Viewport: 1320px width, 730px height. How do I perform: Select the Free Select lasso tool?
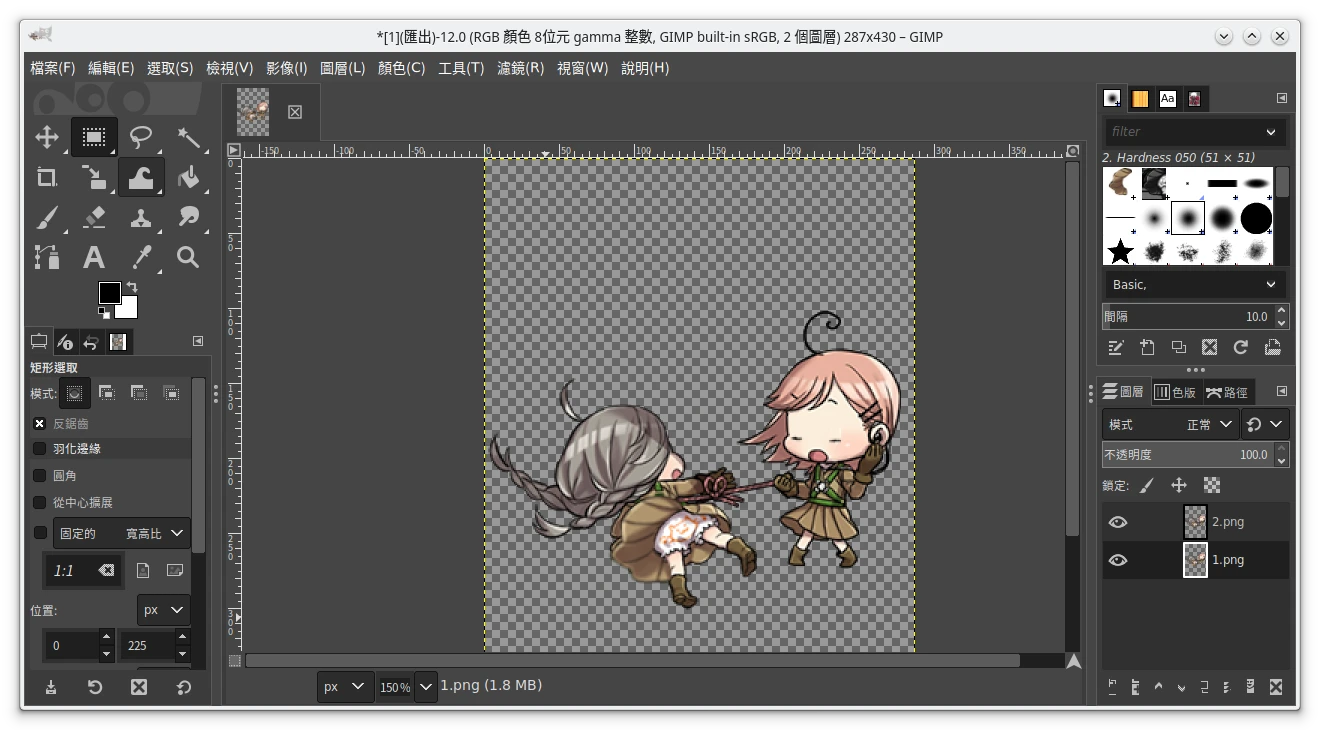point(141,137)
